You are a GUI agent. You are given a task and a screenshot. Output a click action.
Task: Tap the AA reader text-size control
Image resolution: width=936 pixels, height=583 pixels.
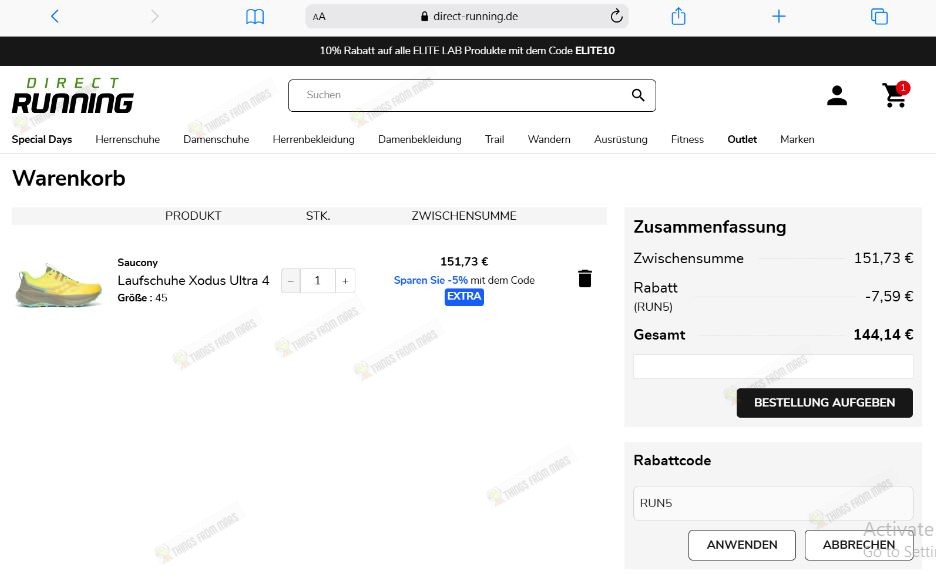click(319, 17)
